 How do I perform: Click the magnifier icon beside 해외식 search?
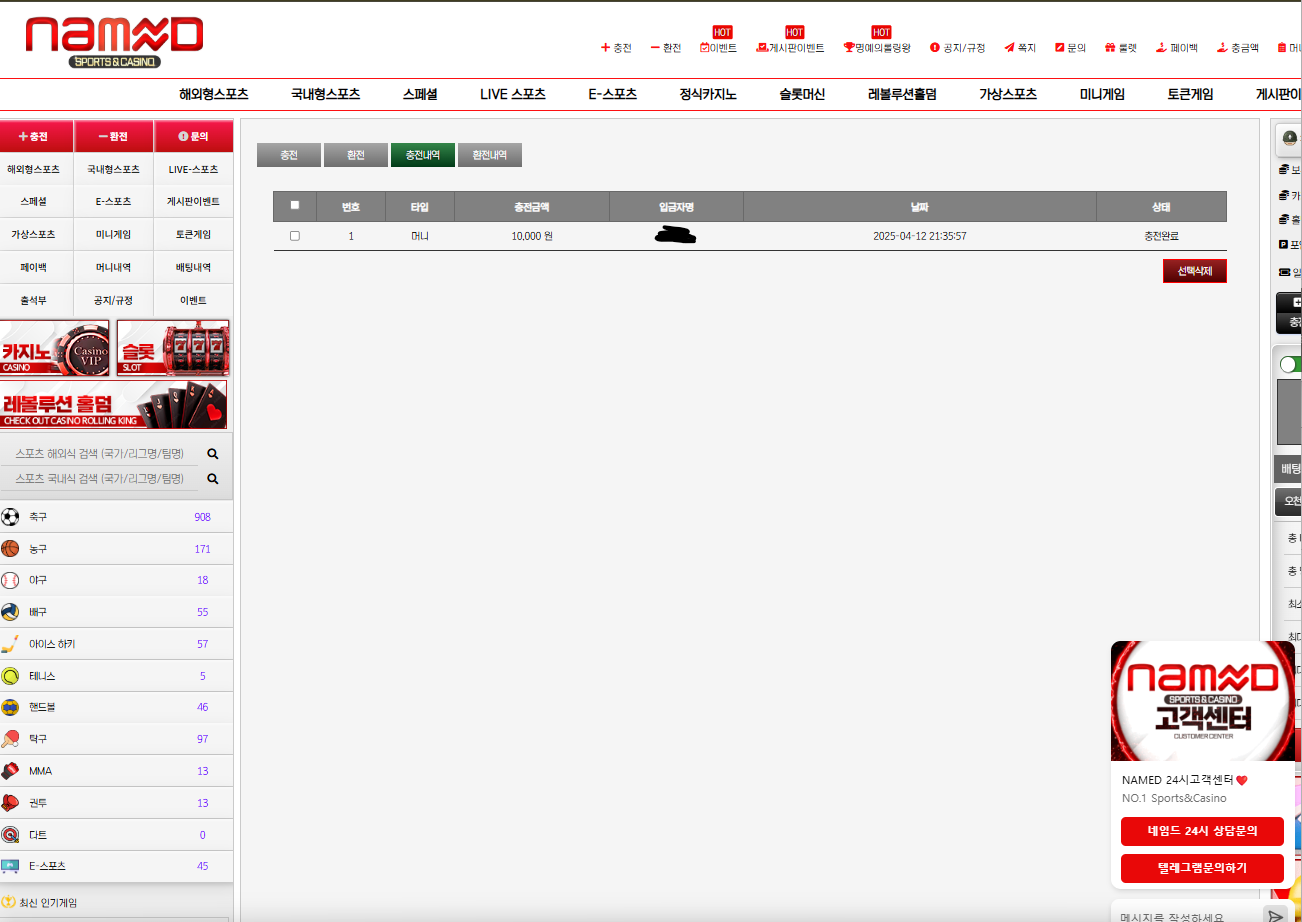(212, 454)
